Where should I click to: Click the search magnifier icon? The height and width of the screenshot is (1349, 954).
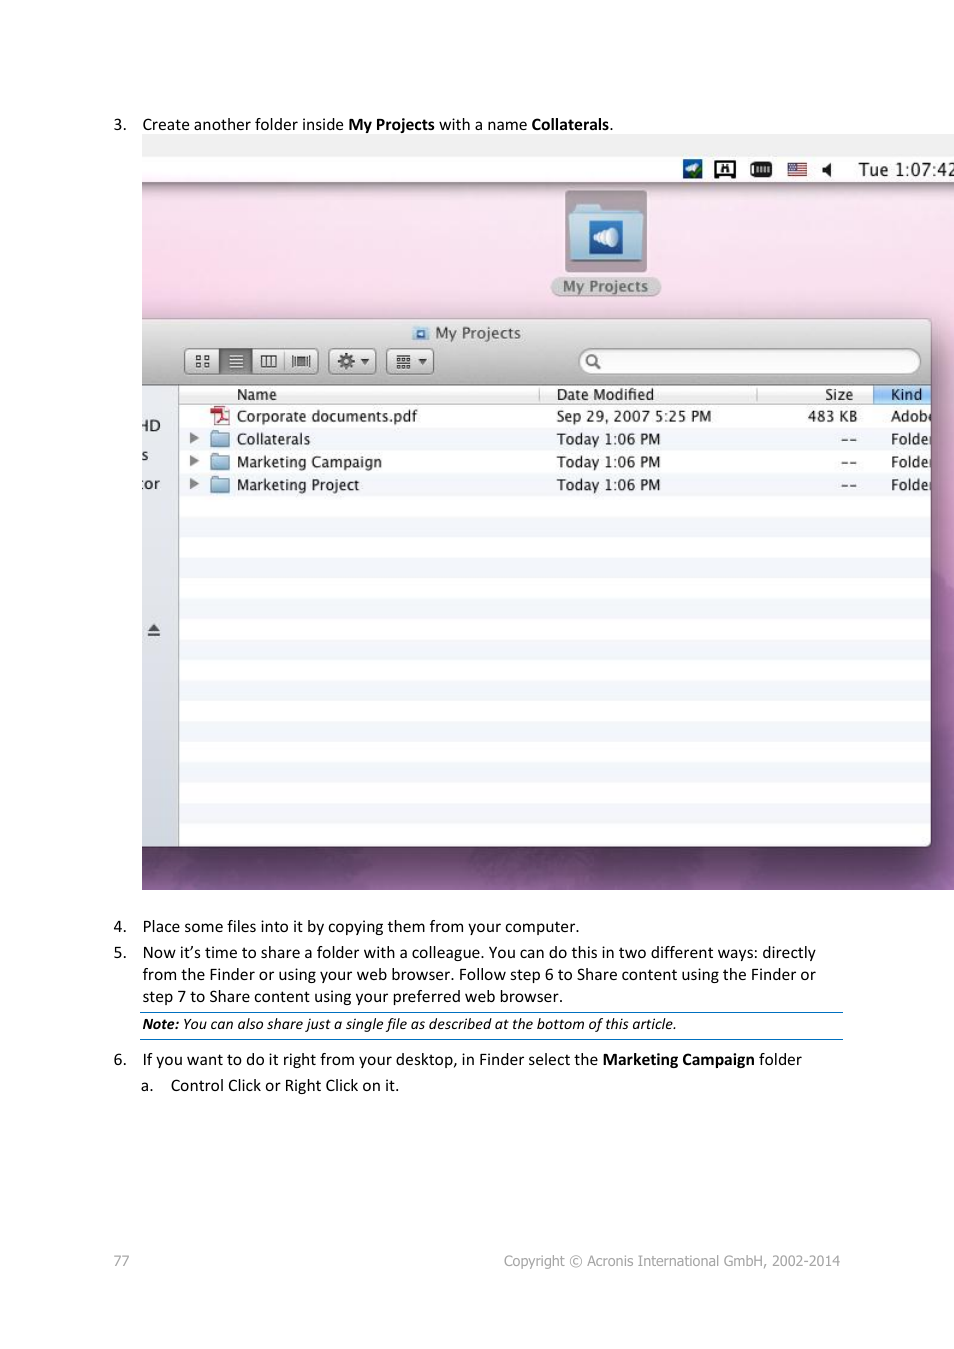tap(593, 361)
